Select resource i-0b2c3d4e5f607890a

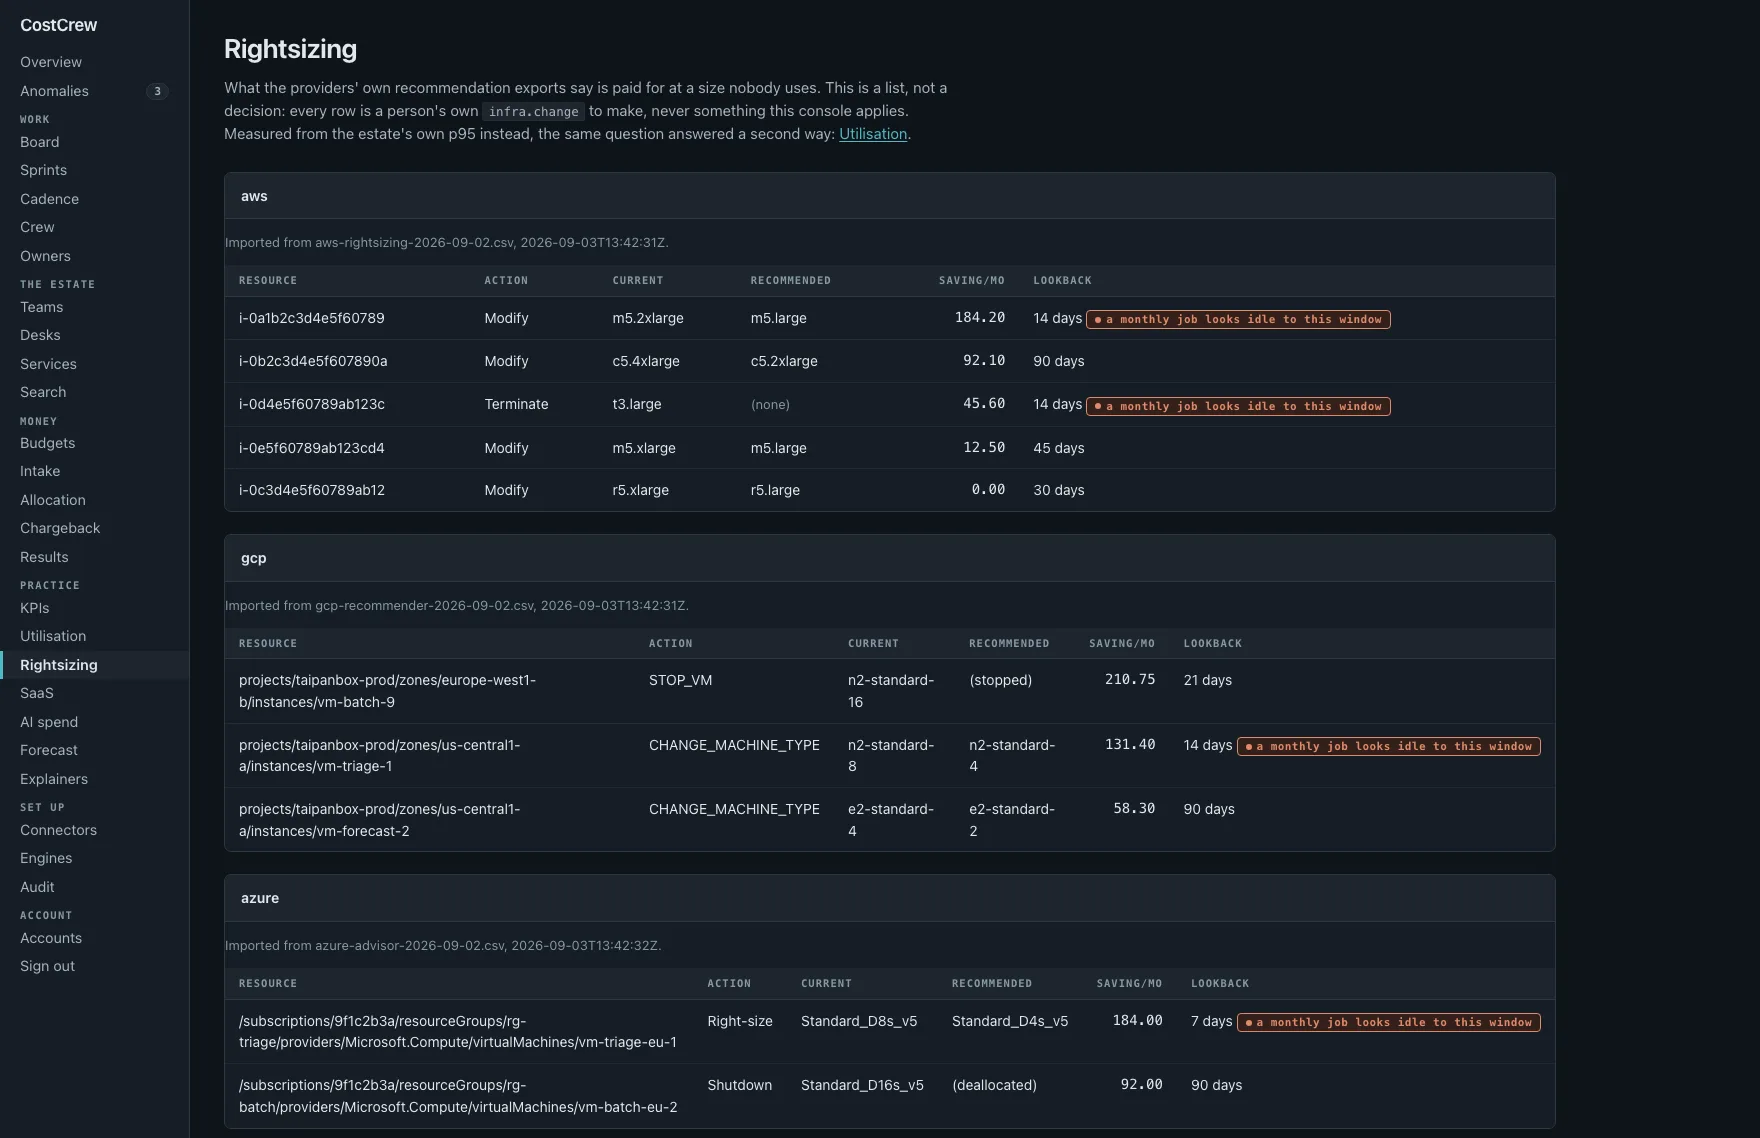pyautogui.click(x=313, y=361)
